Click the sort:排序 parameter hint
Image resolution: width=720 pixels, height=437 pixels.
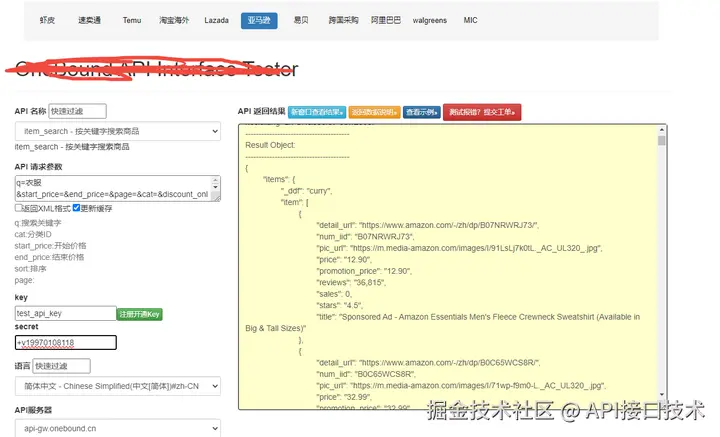pyautogui.click(x=30, y=269)
